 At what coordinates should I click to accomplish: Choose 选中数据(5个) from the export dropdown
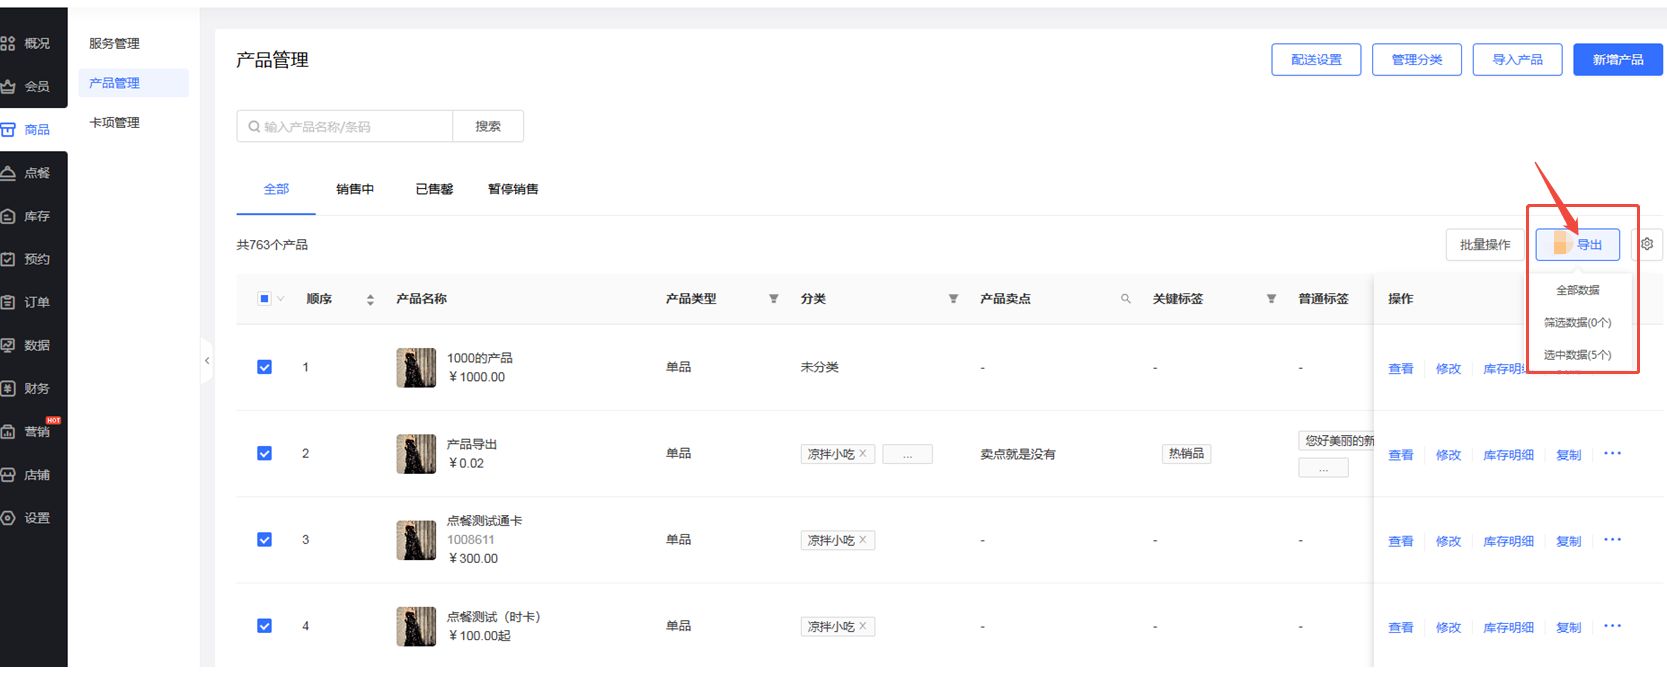pos(1577,355)
